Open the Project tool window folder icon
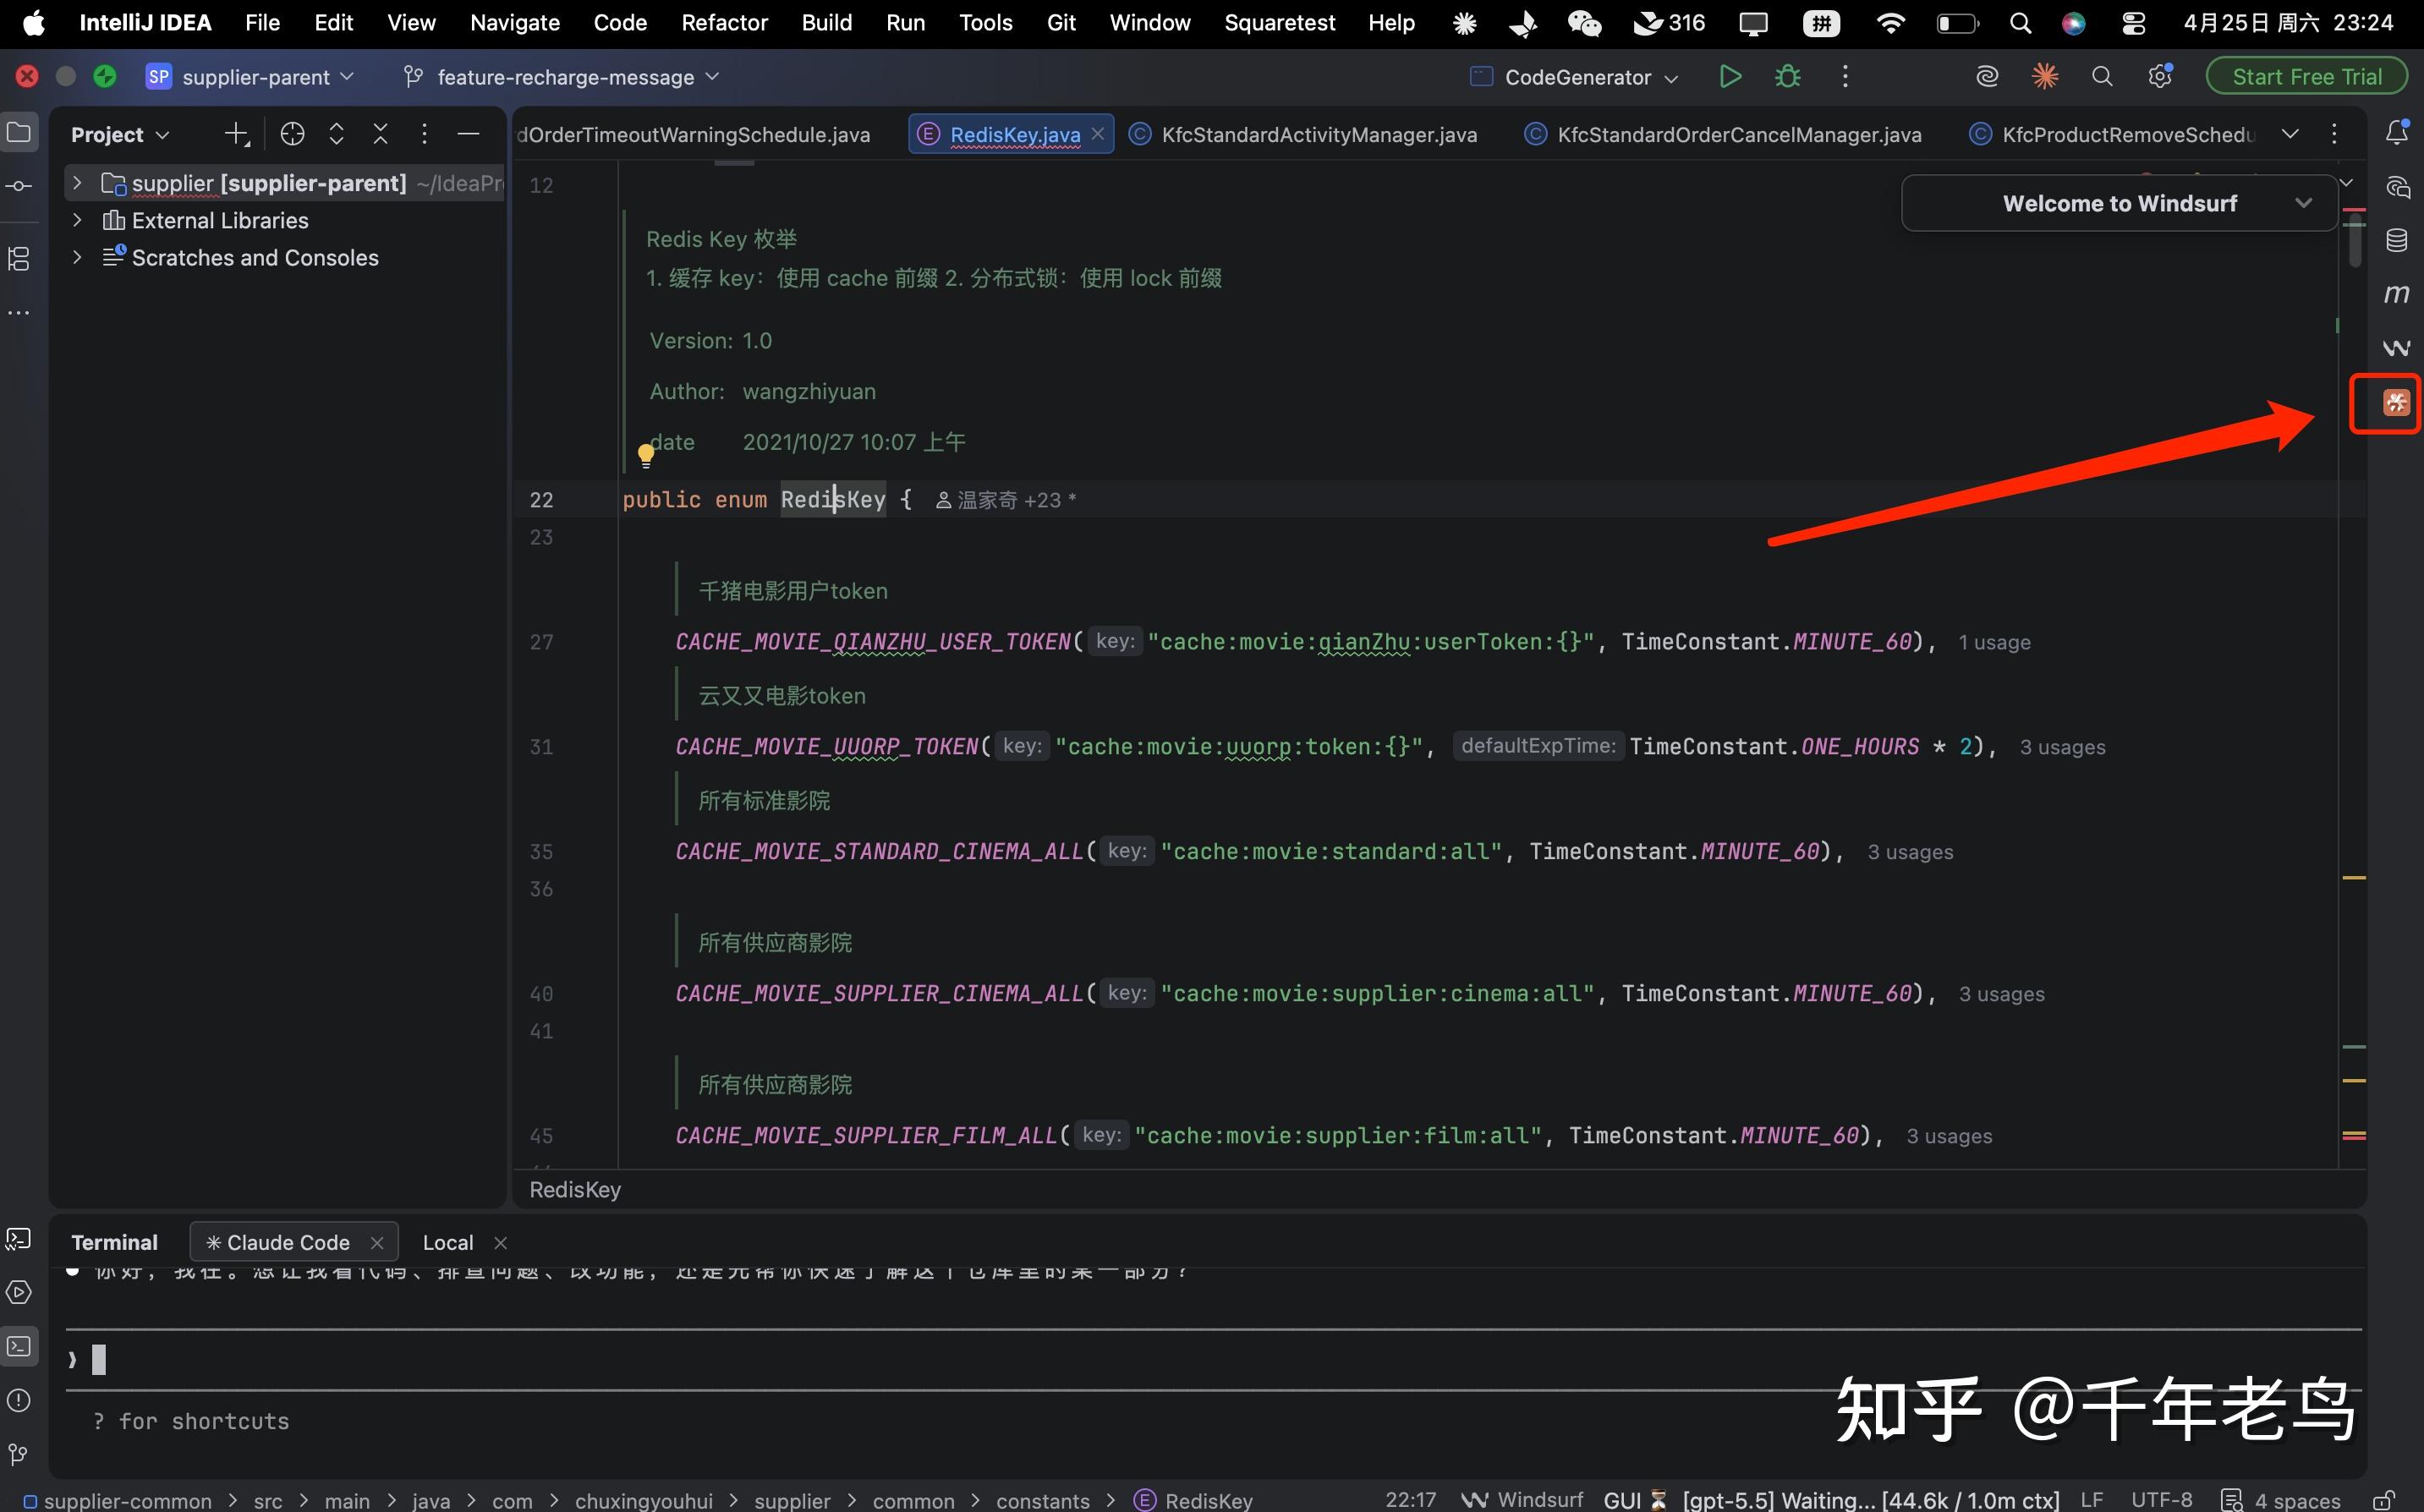The image size is (2424, 1512). pyautogui.click(x=19, y=132)
